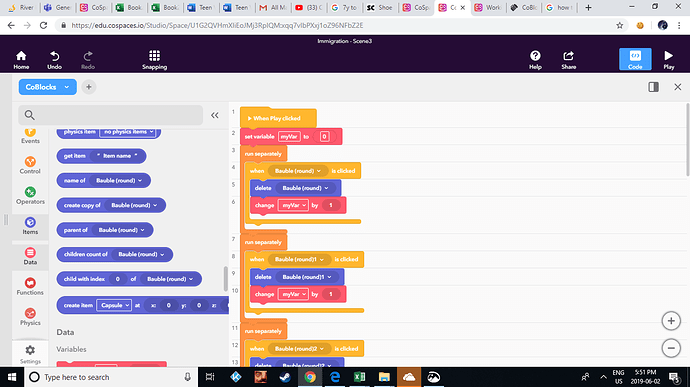Open the Events block category
This screenshot has height=387, width=690.
point(30,136)
